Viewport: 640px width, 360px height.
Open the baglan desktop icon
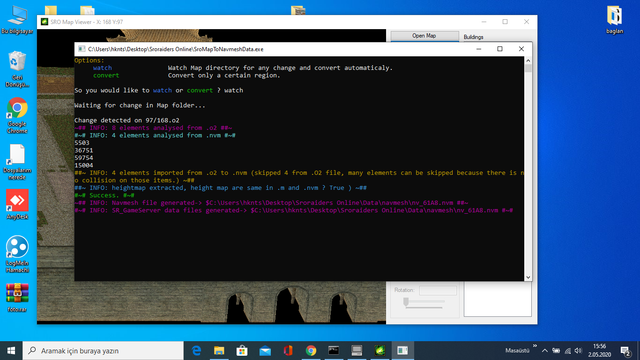pos(614,20)
